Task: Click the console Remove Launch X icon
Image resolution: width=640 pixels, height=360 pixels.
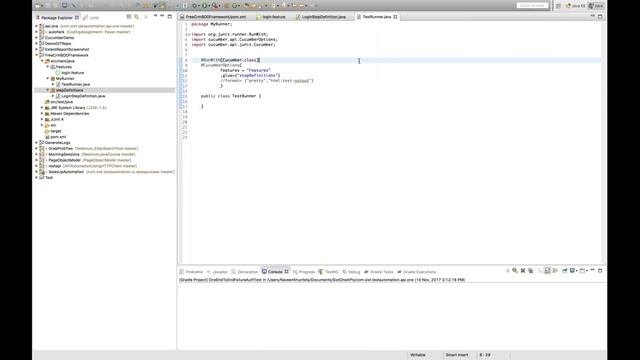Action: pyautogui.click(x=523, y=271)
